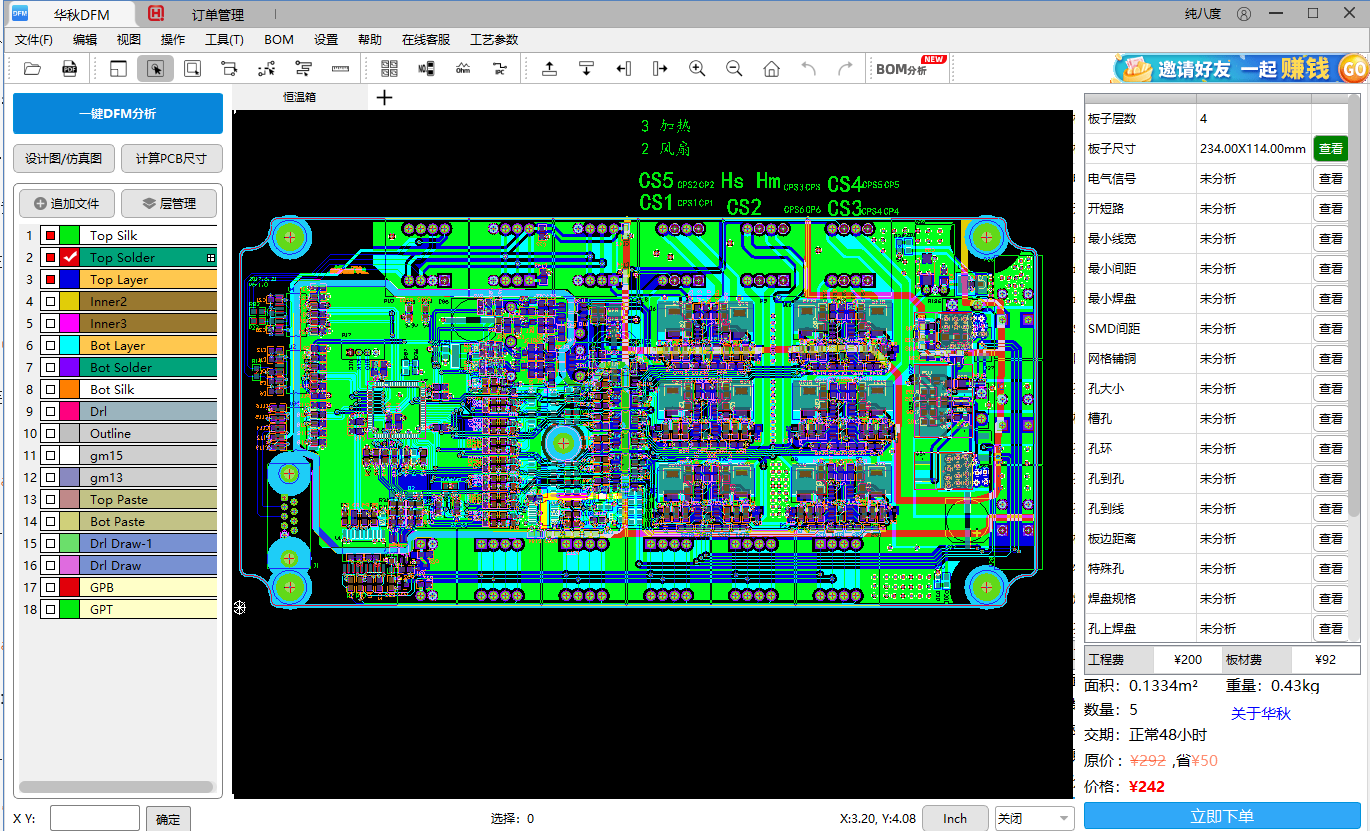Open the 工具(T) menu
The height and width of the screenshot is (831, 1370).
tap(224, 40)
